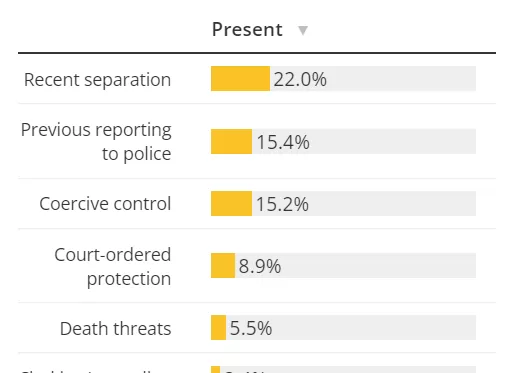513x373 pixels.
Task: Click the sort arrow beside Present
Action: (x=303, y=30)
